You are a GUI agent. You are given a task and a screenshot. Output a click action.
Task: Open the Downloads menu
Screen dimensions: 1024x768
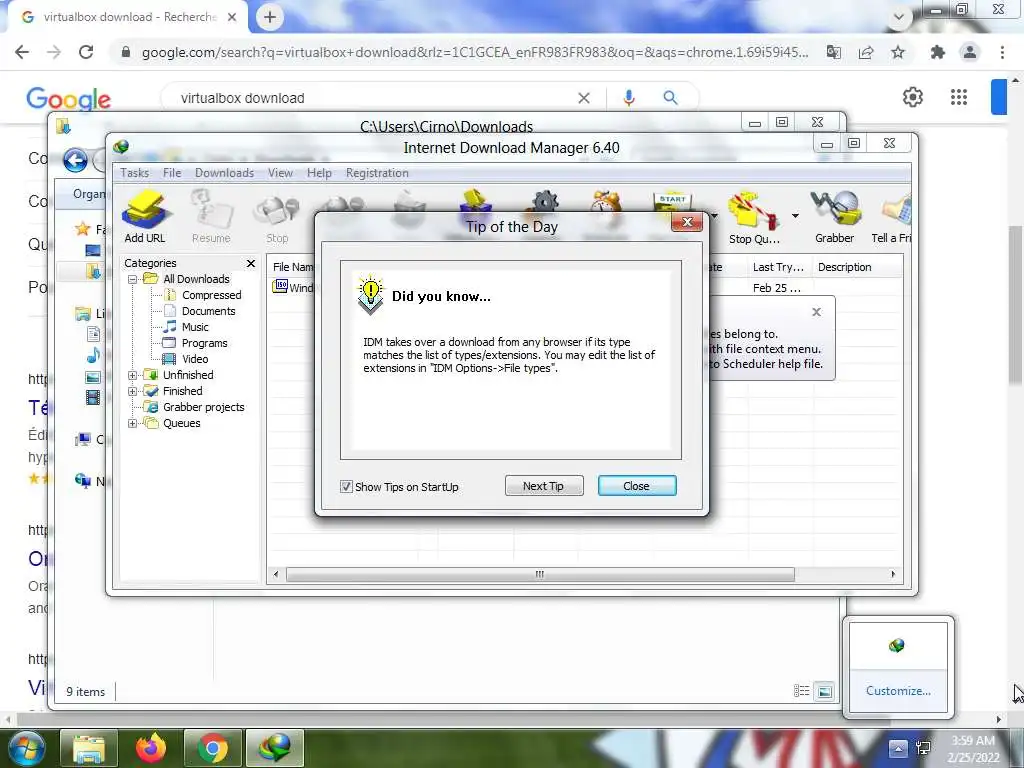coord(224,173)
